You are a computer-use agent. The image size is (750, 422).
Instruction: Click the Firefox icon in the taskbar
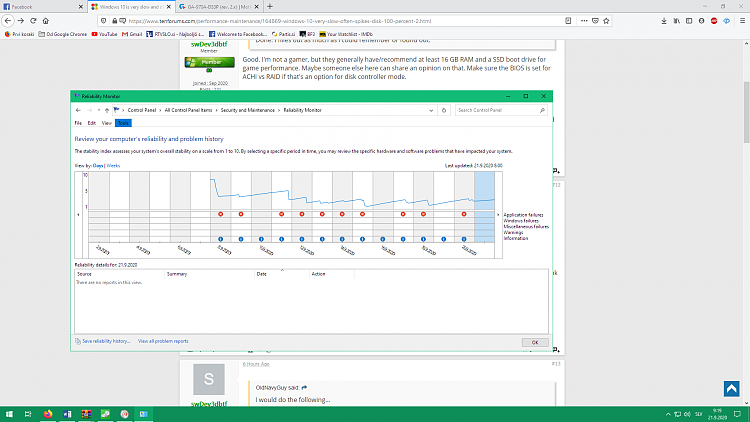tap(47, 413)
